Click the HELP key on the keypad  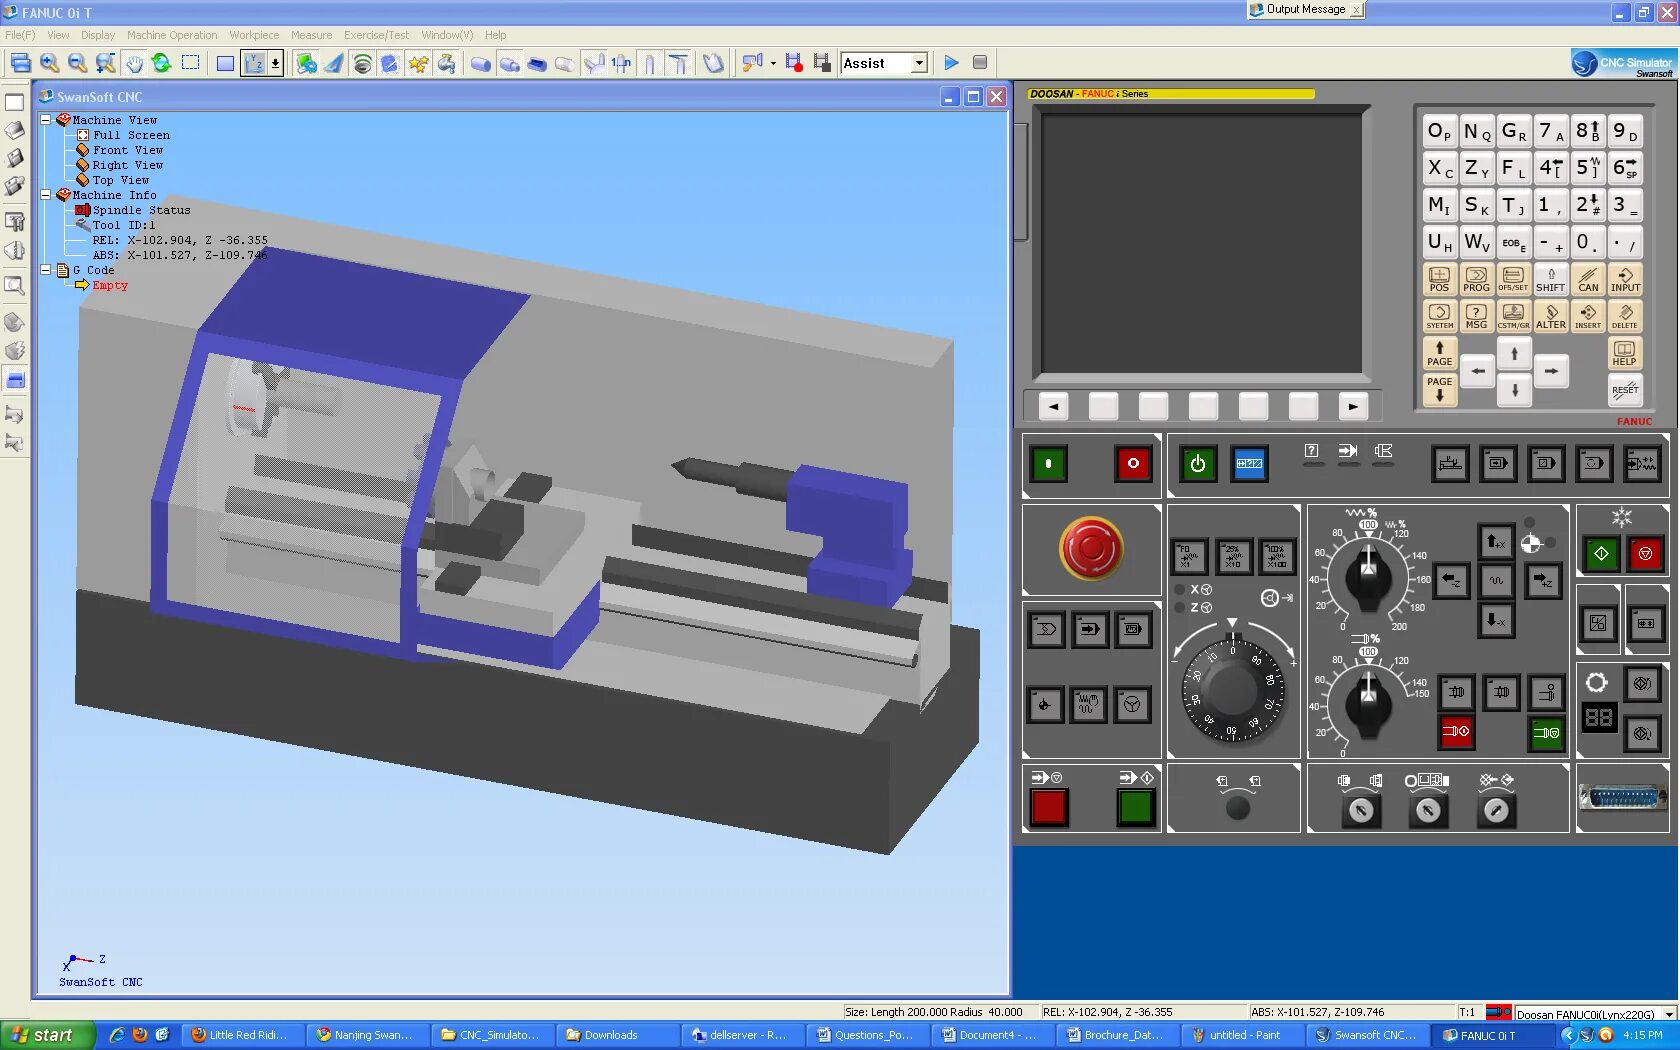[x=1625, y=353]
